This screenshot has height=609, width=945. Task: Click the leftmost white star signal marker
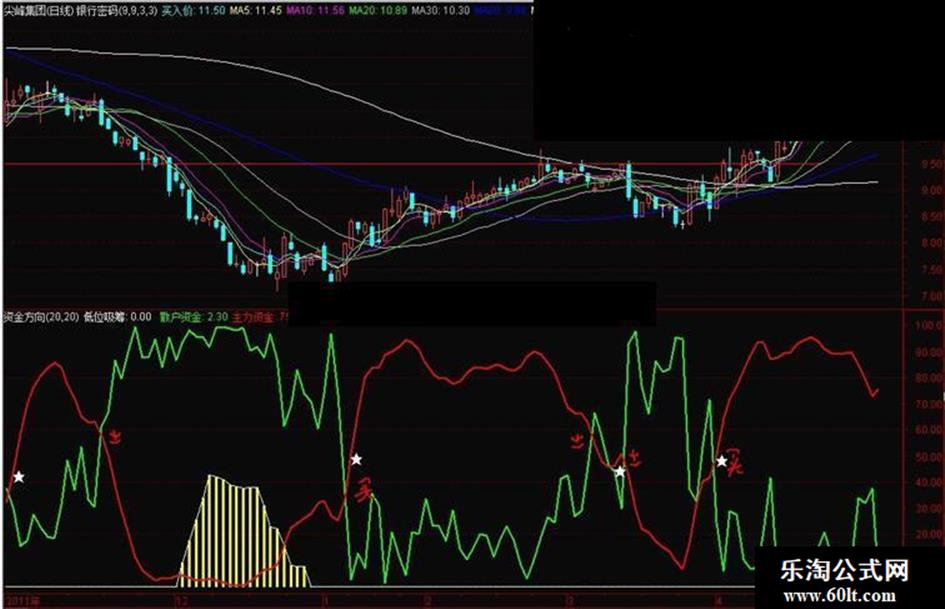tap(19, 477)
